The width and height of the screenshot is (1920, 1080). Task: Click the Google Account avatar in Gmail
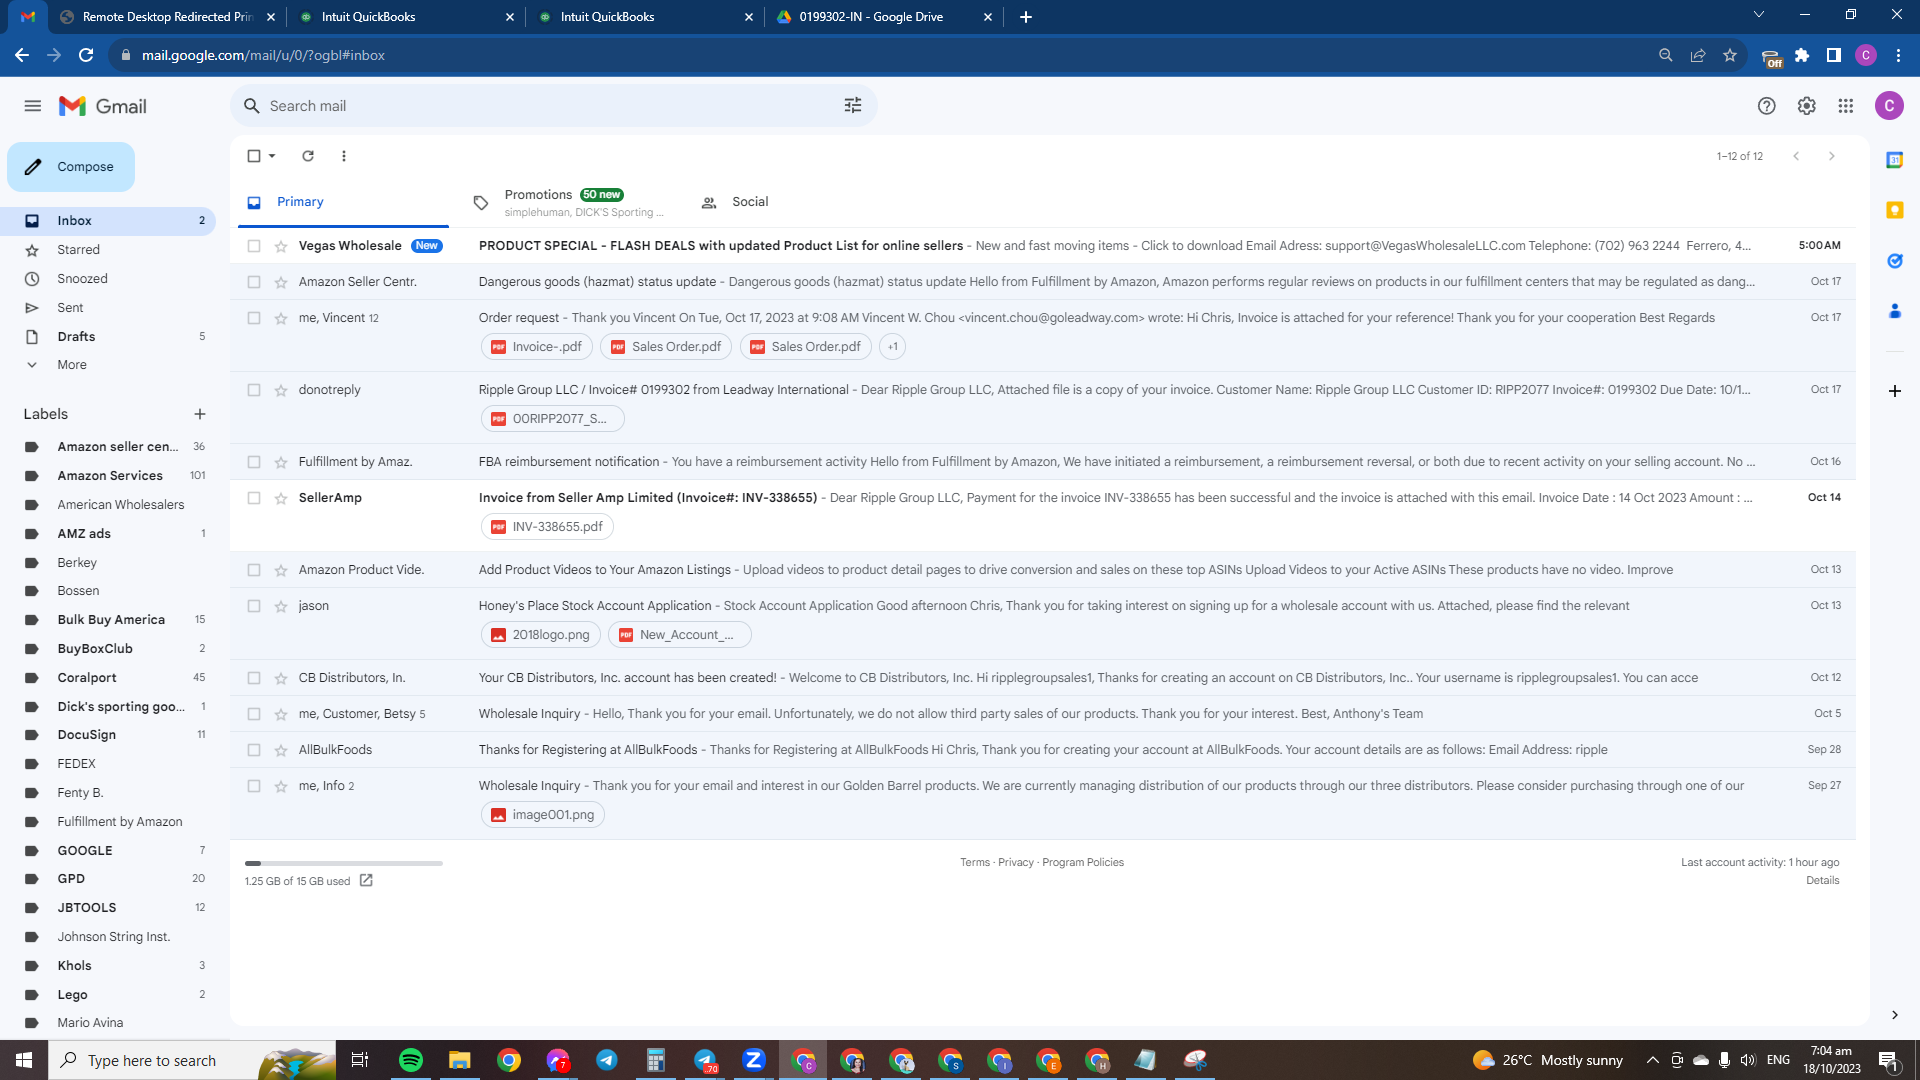(1889, 106)
